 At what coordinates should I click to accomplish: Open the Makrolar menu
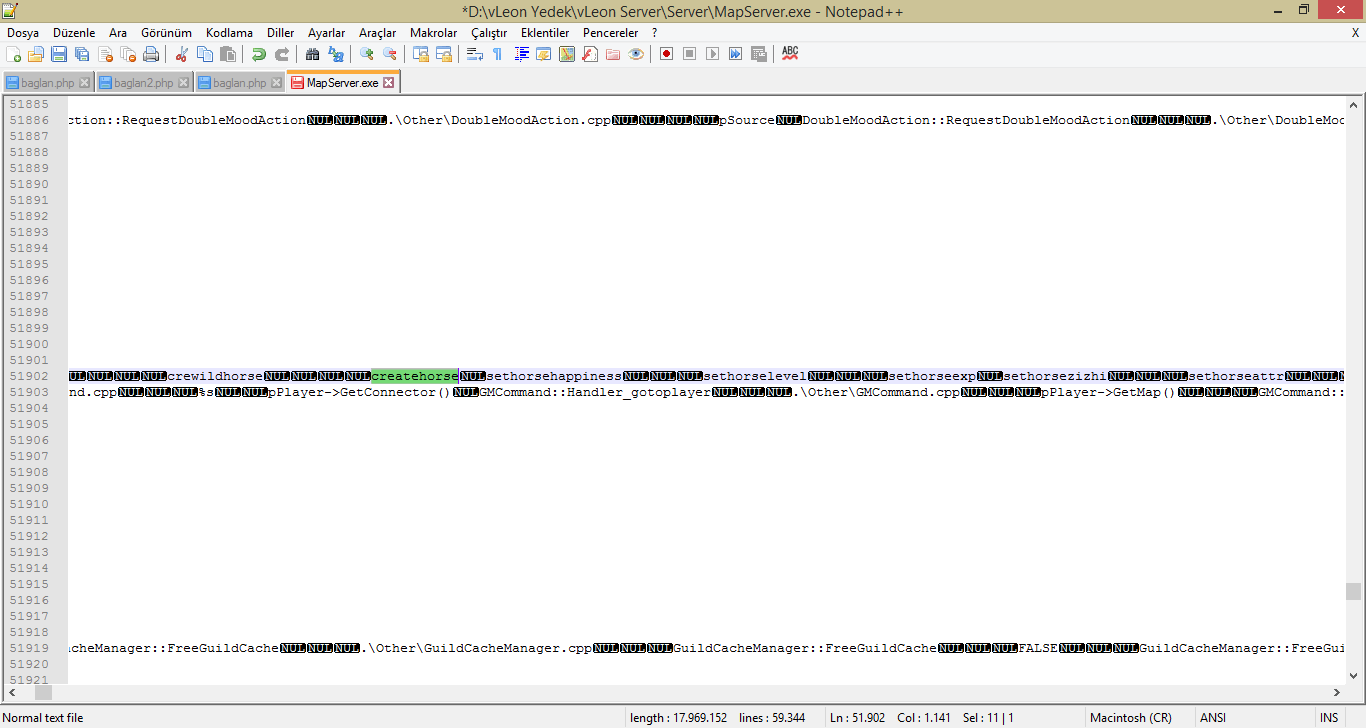[x=434, y=33]
